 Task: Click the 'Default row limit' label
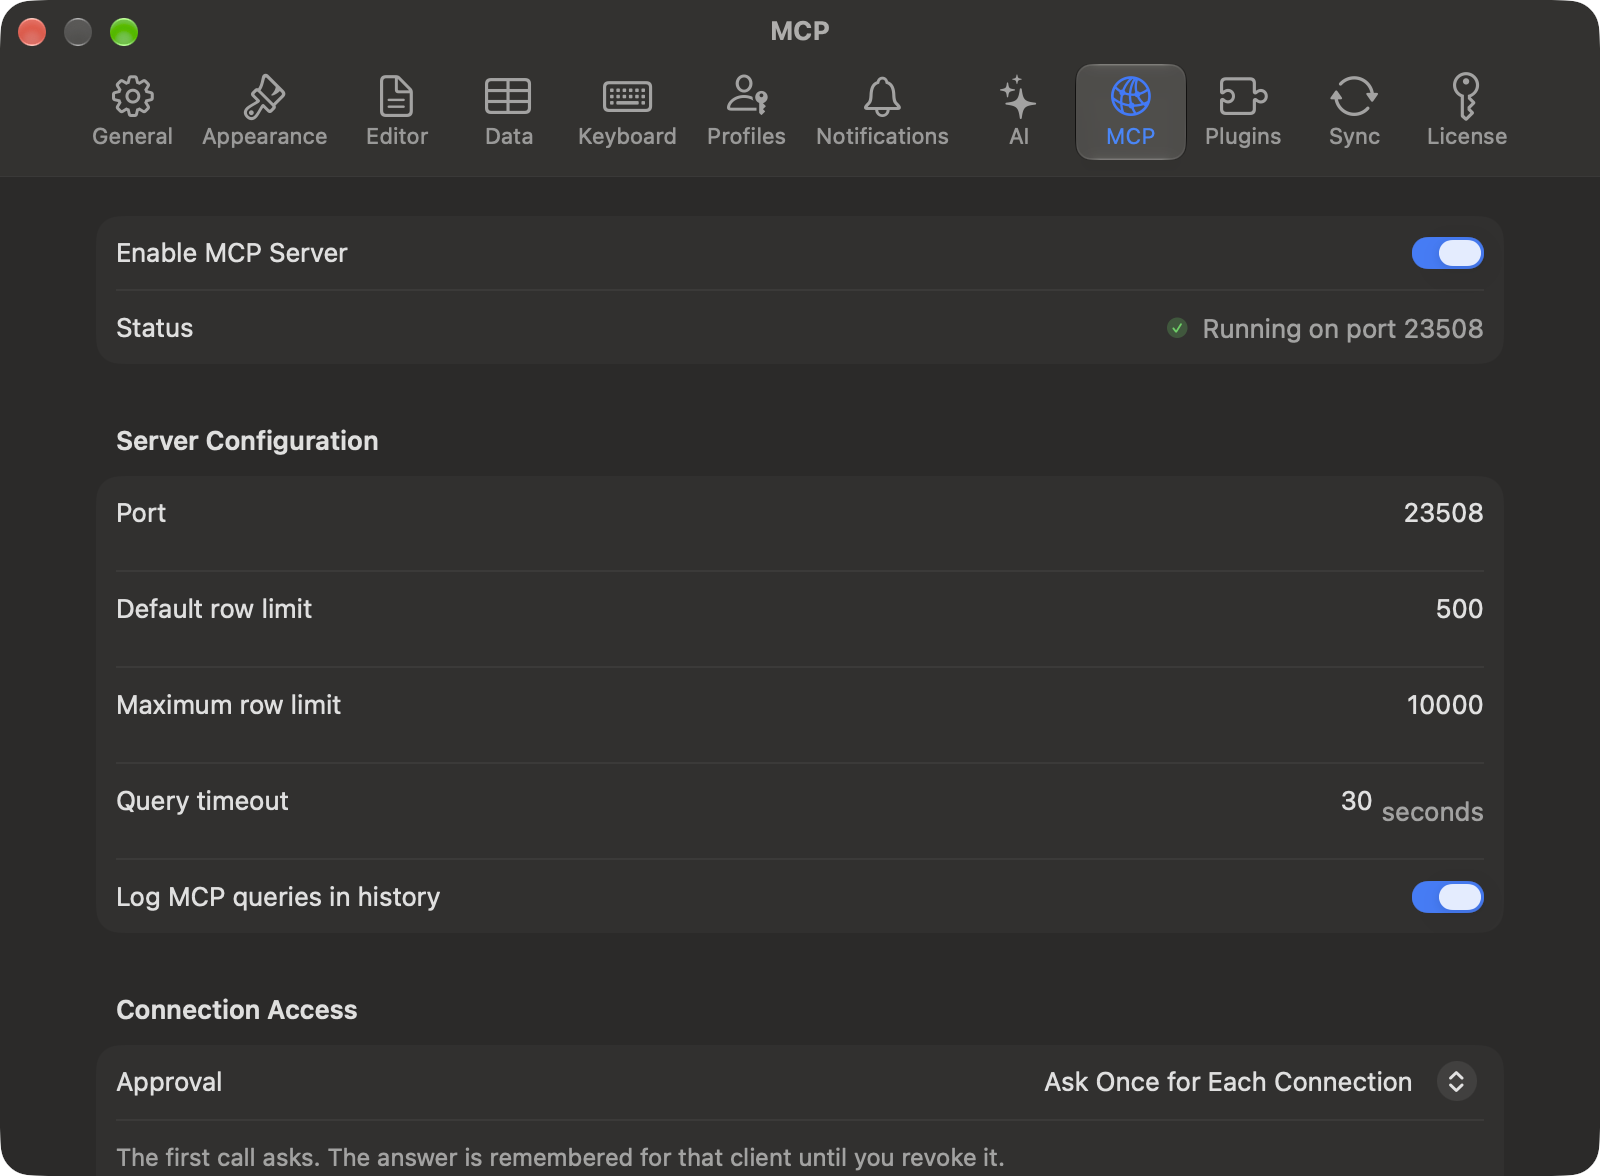pos(214,609)
